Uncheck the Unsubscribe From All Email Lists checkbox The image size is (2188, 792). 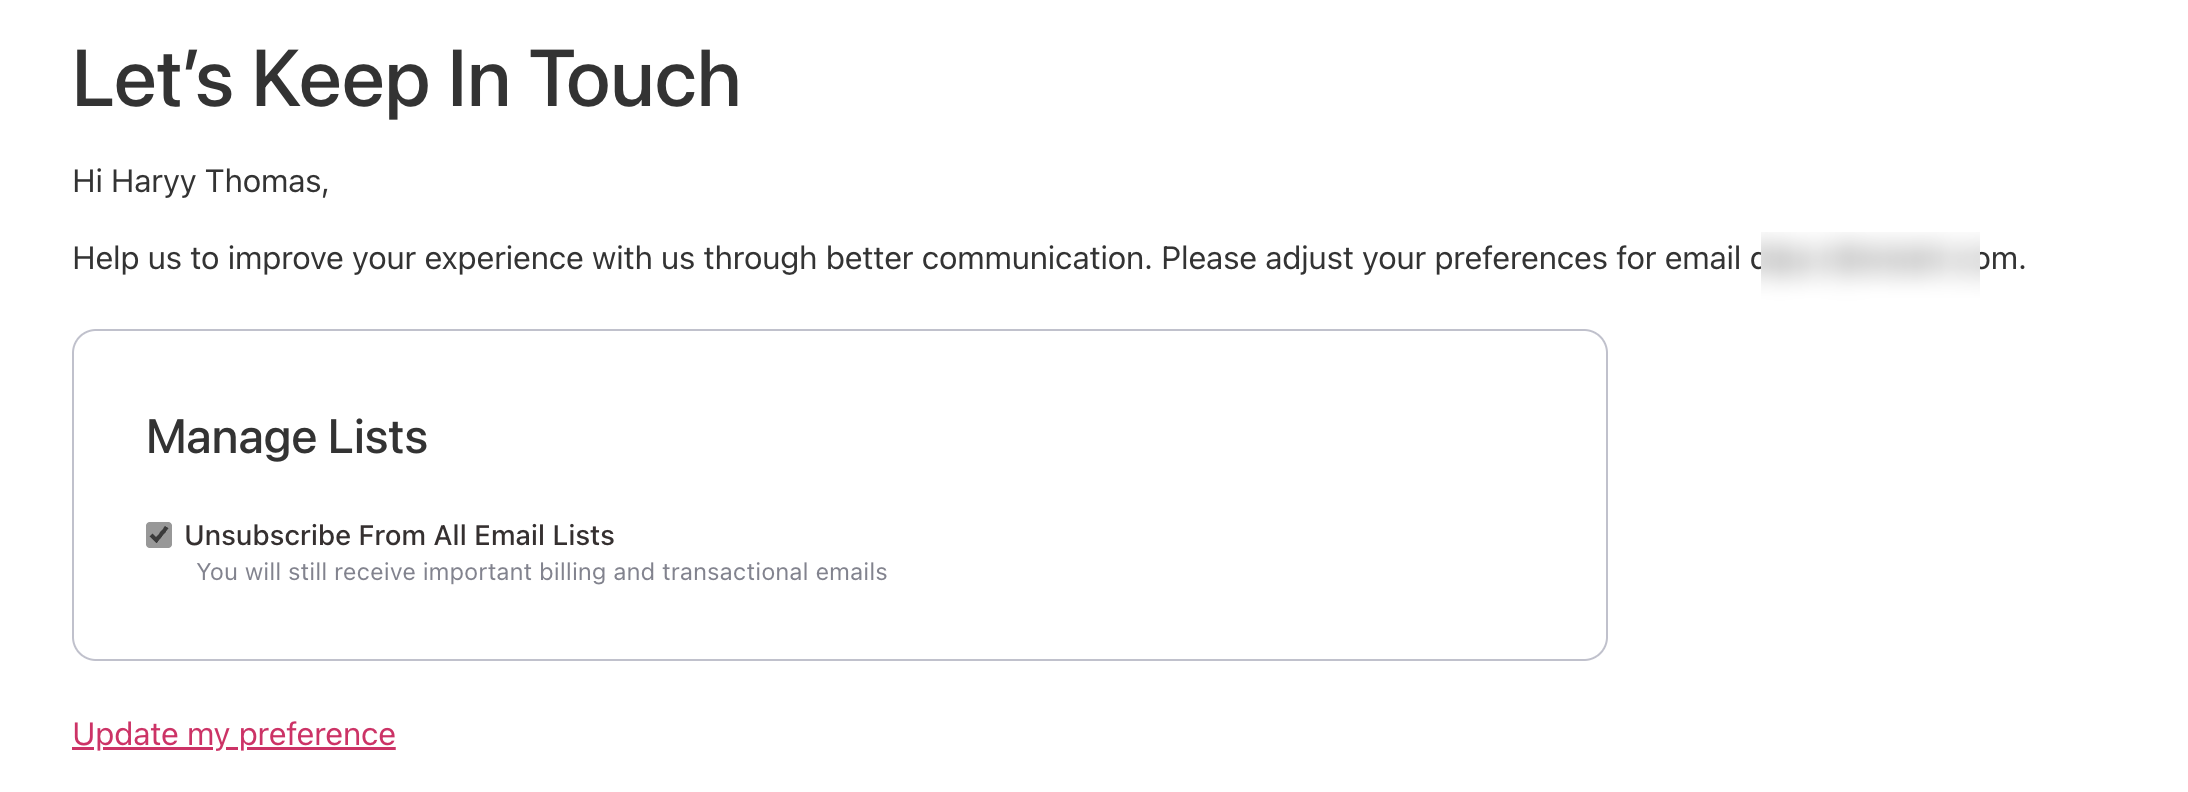pyautogui.click(x=161, y=535)
